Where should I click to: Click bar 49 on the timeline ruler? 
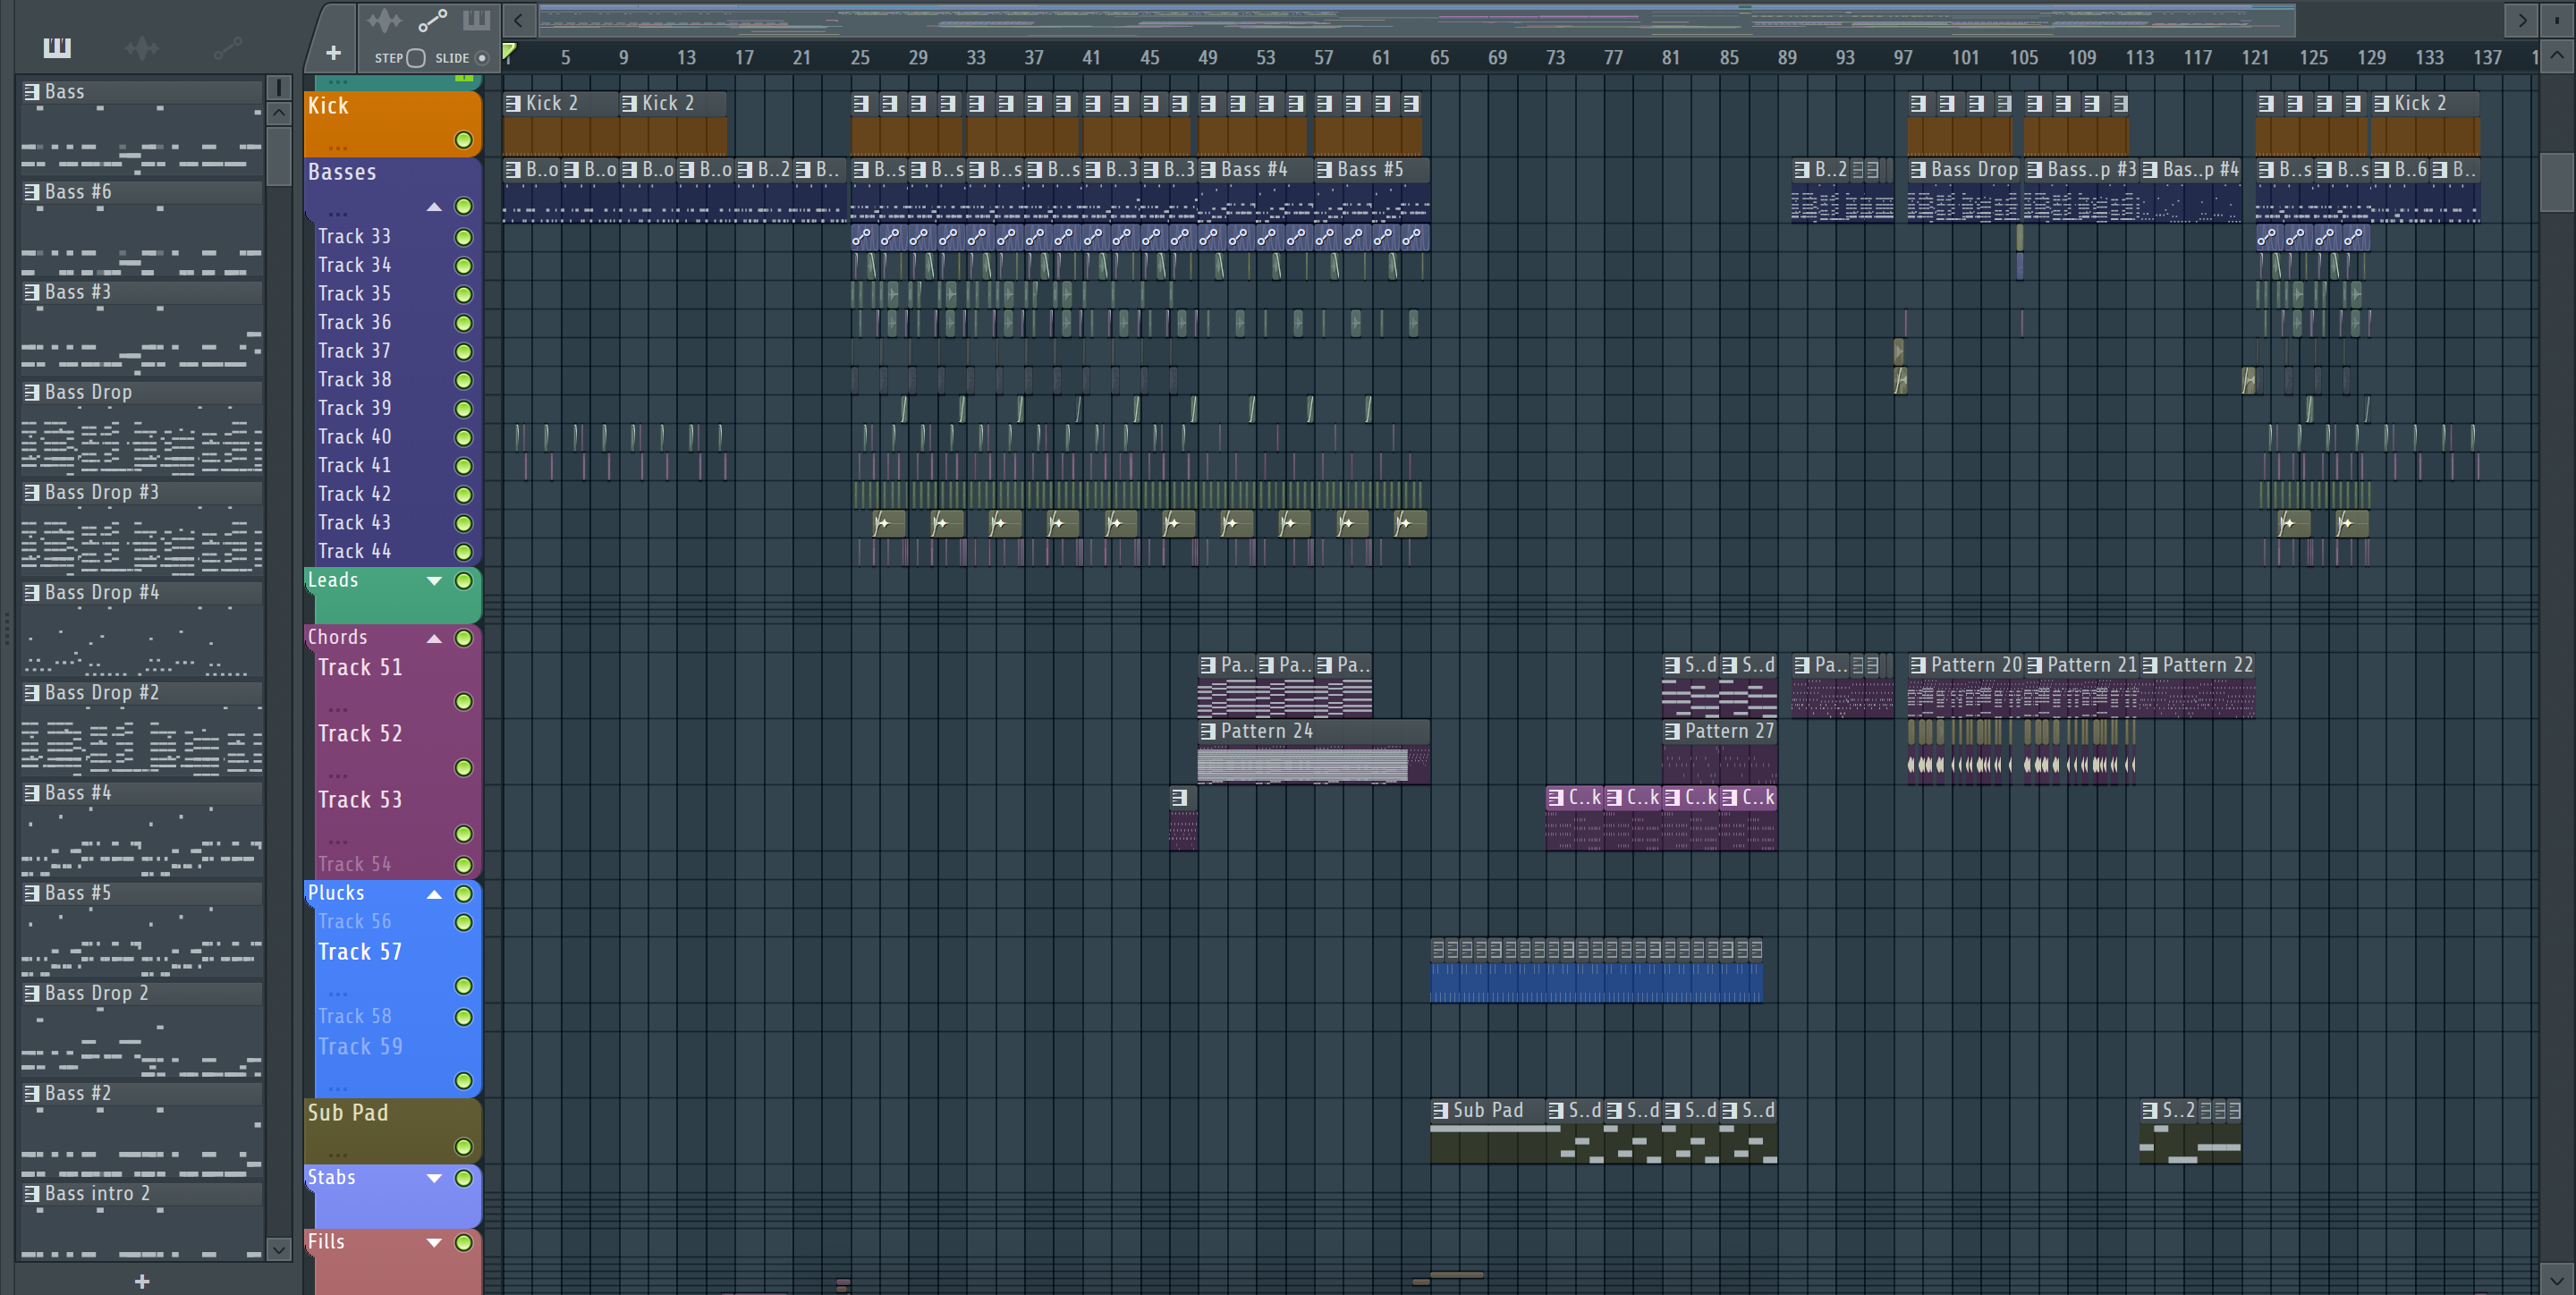click(1207, 58)
